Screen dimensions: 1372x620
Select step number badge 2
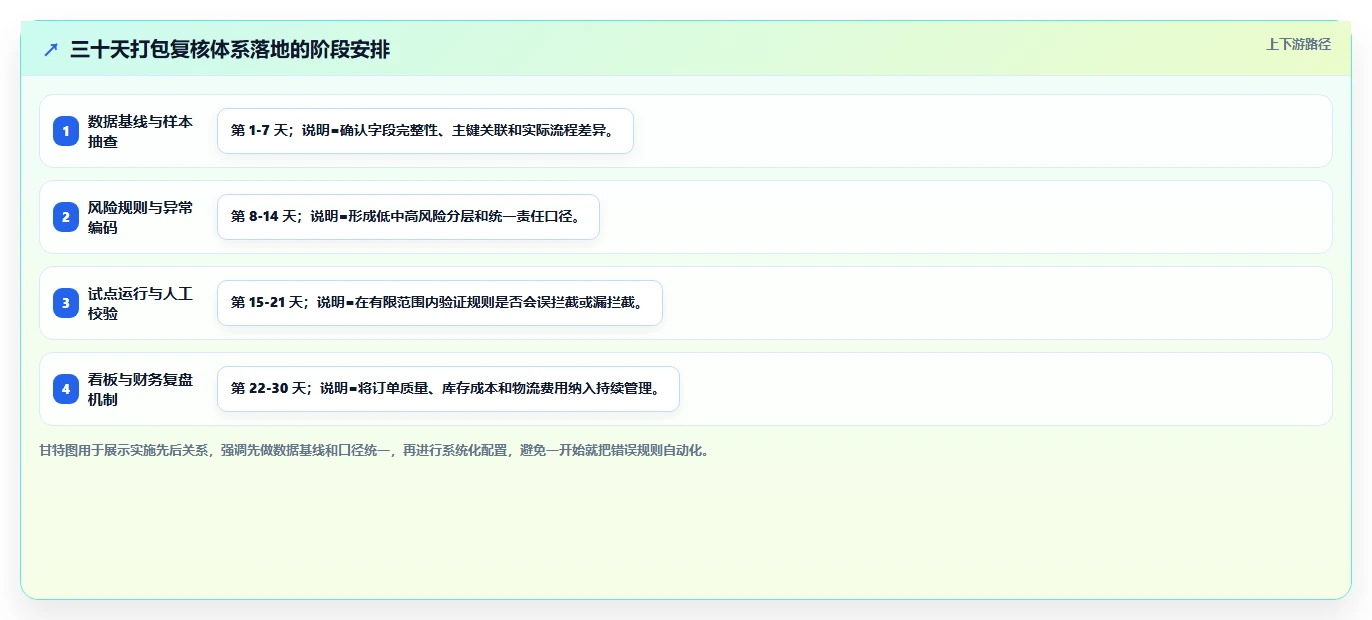pyautogui.click(x=66, y=217)
